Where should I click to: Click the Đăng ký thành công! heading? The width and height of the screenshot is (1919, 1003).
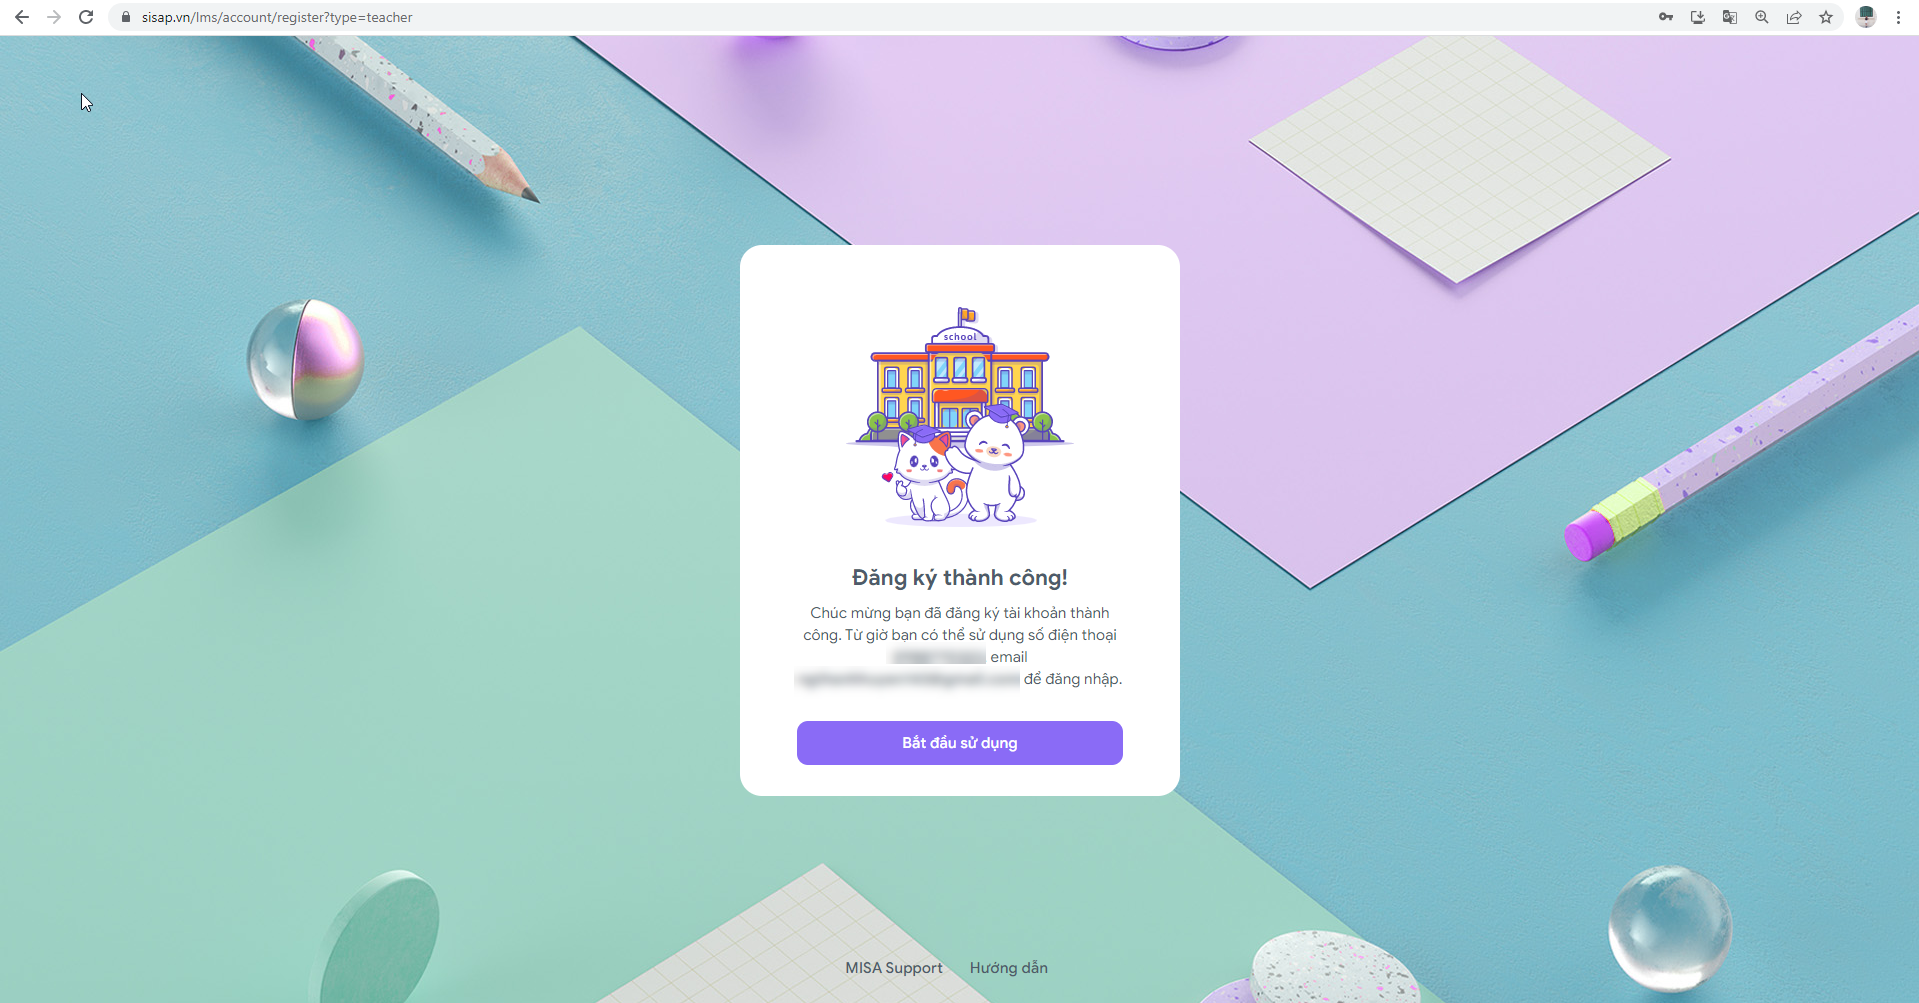(x=960, y=578)
